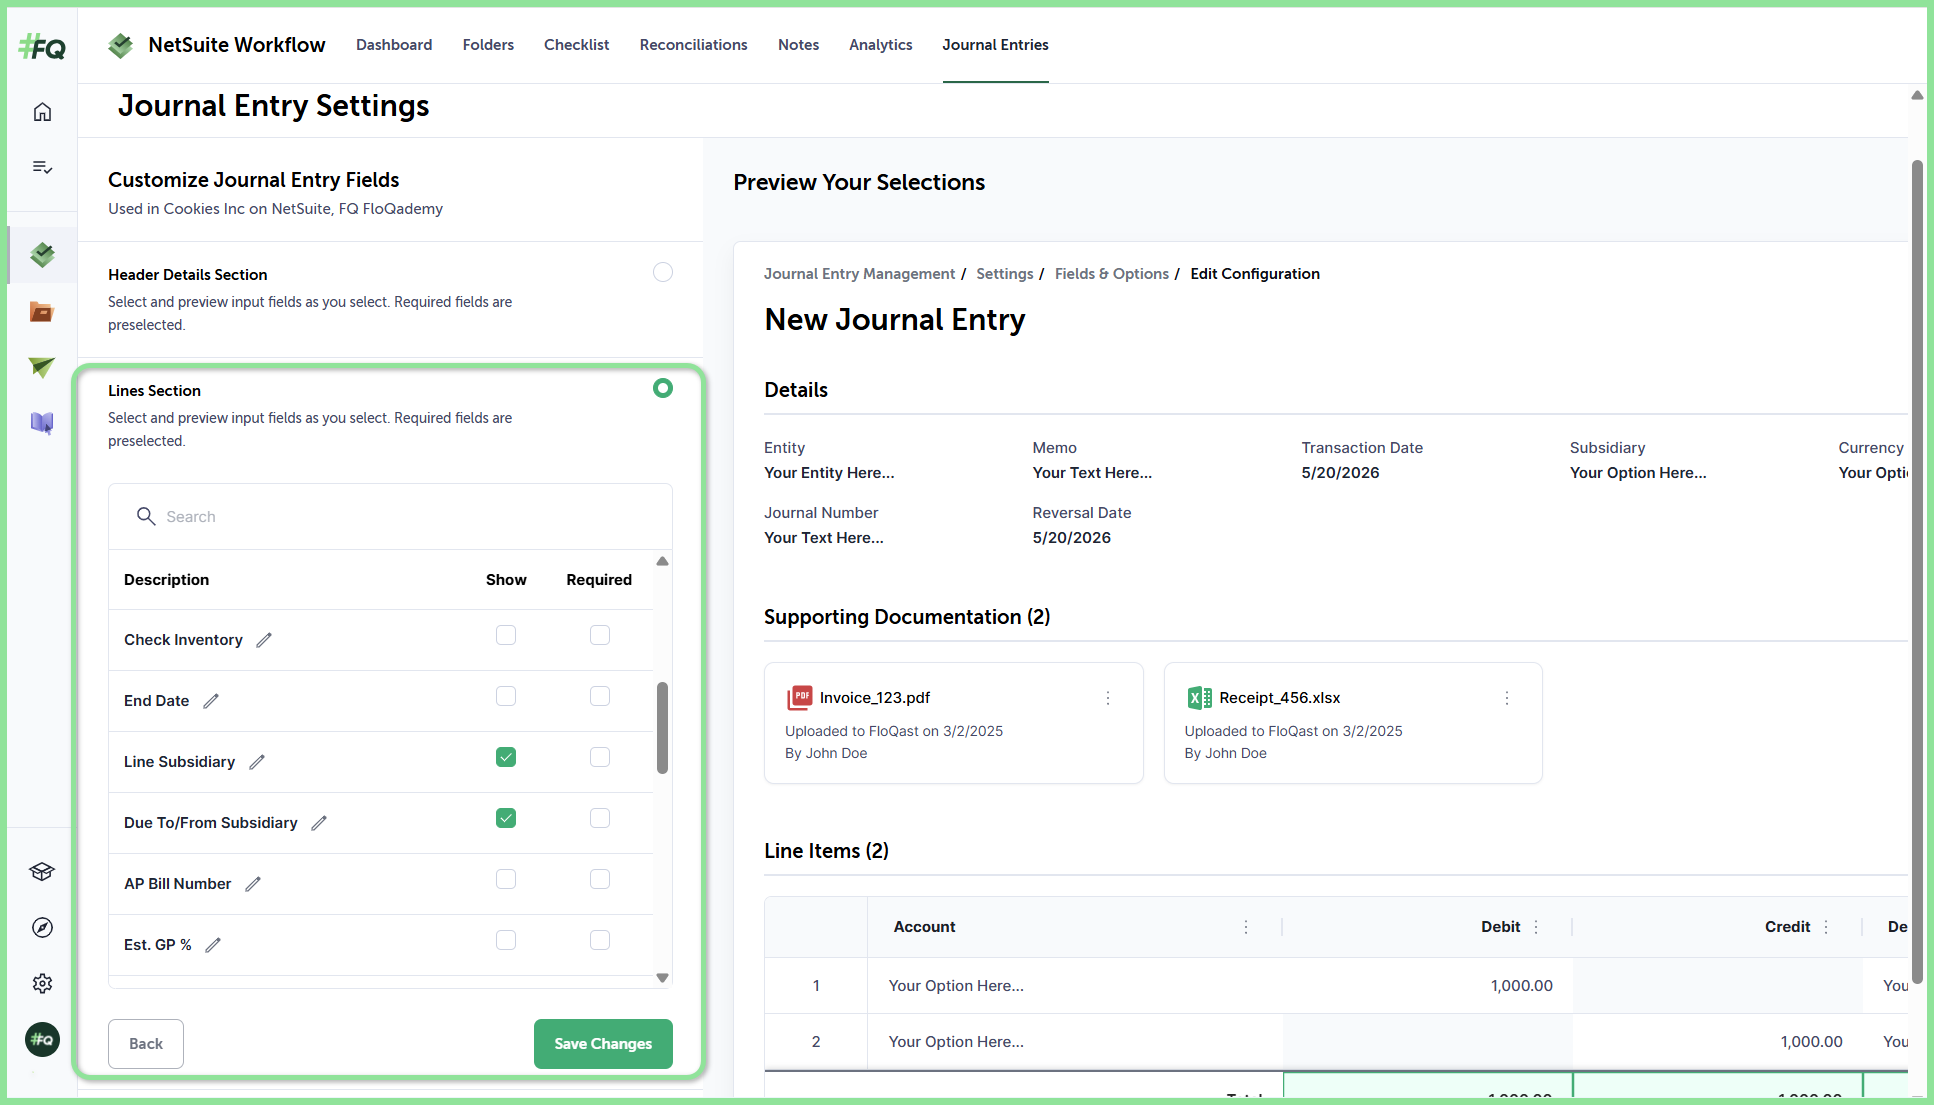Image resolution: width=1934 pixels, height=1105 pixels.
Task: Check Required for End Date
Action: [x=600, y=697]
